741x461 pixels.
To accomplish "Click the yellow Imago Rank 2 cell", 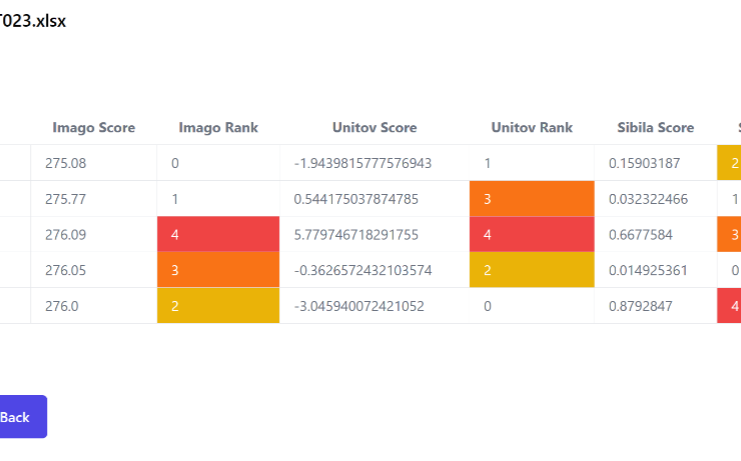I will (218, 306).
